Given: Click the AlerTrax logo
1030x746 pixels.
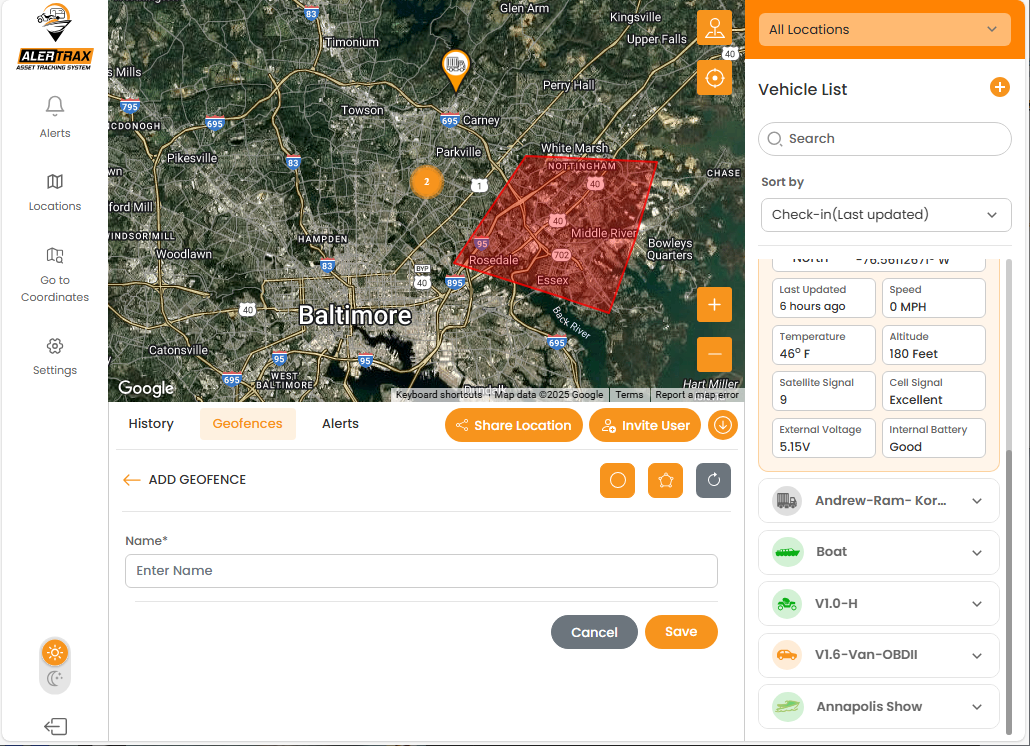Looking at the screenshot, I should (55, 37).
